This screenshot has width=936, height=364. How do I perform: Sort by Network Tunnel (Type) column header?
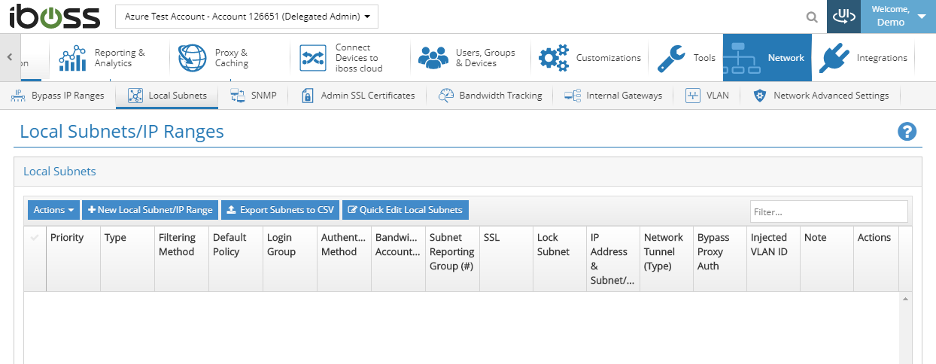tap(666, 258)
